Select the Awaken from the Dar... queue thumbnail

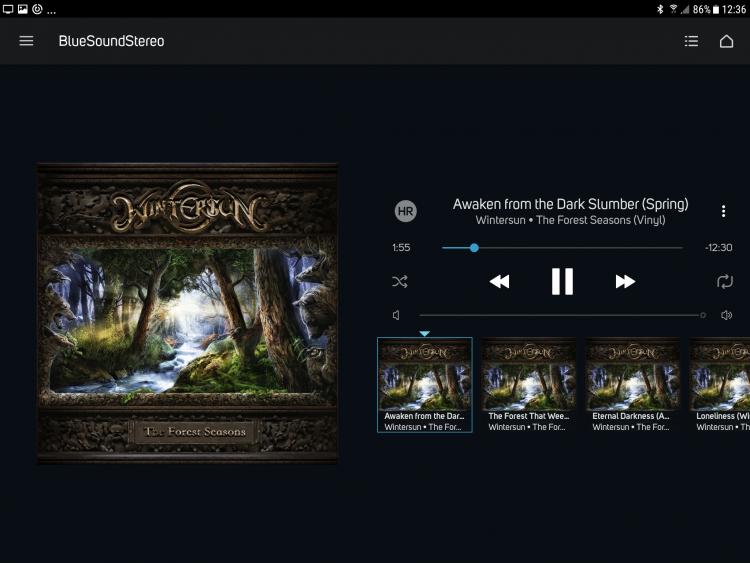(425, 385)
